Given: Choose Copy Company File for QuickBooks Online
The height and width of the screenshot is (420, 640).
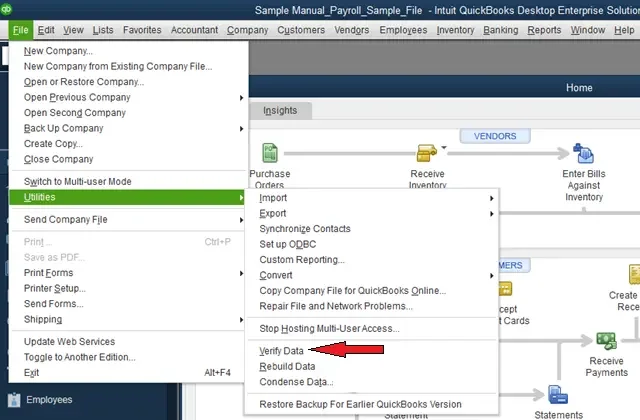Looking at the screenshot, I should click(371, 291).
